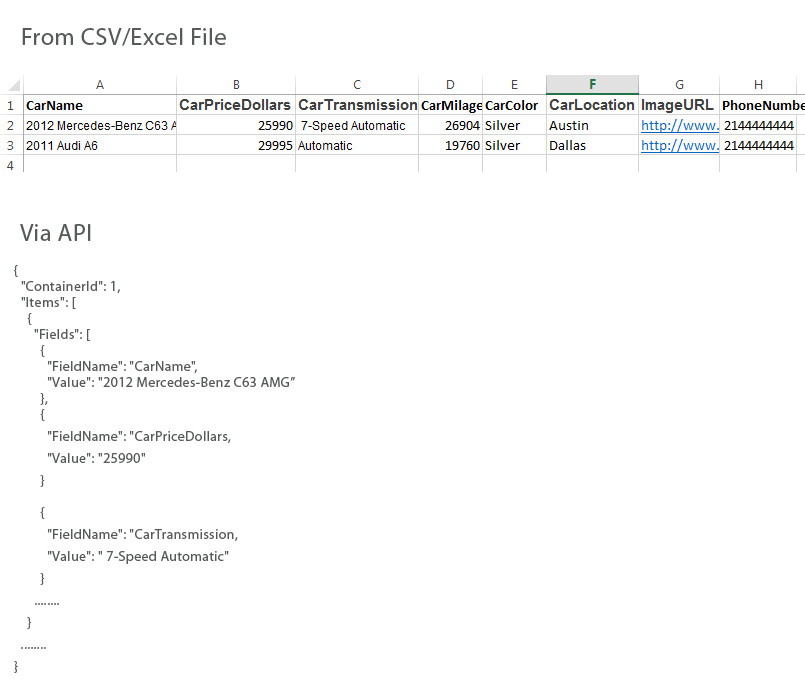Click the price cell showing 25990

tap(236, 125)
